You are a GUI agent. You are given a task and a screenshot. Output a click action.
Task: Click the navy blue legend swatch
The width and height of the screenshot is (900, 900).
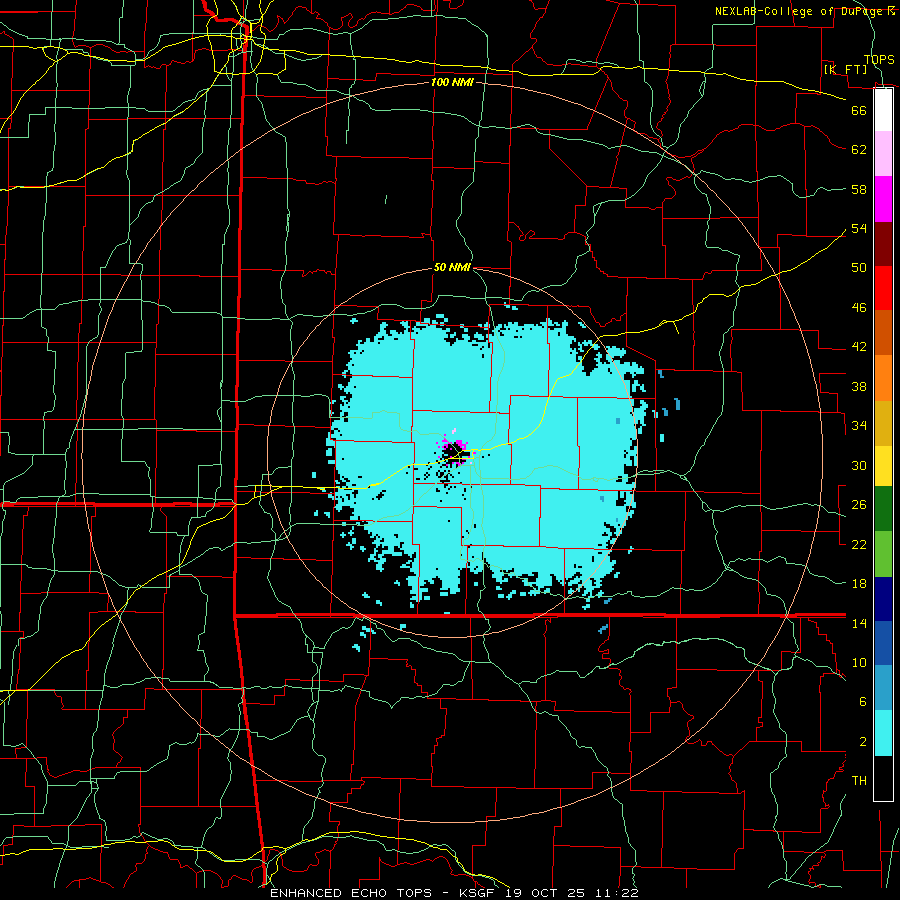pos(883,599)
